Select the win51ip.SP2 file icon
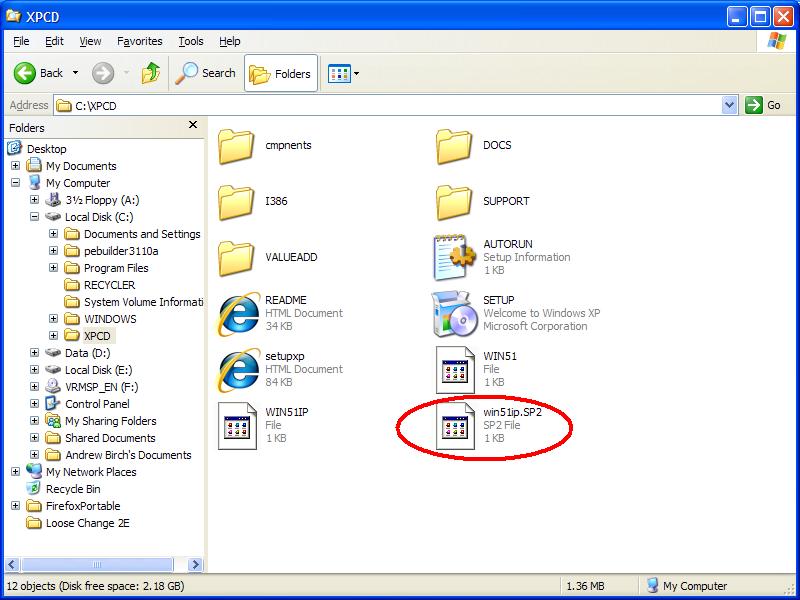800x600 pixels. pyautogui.click(x=455, y=426)
